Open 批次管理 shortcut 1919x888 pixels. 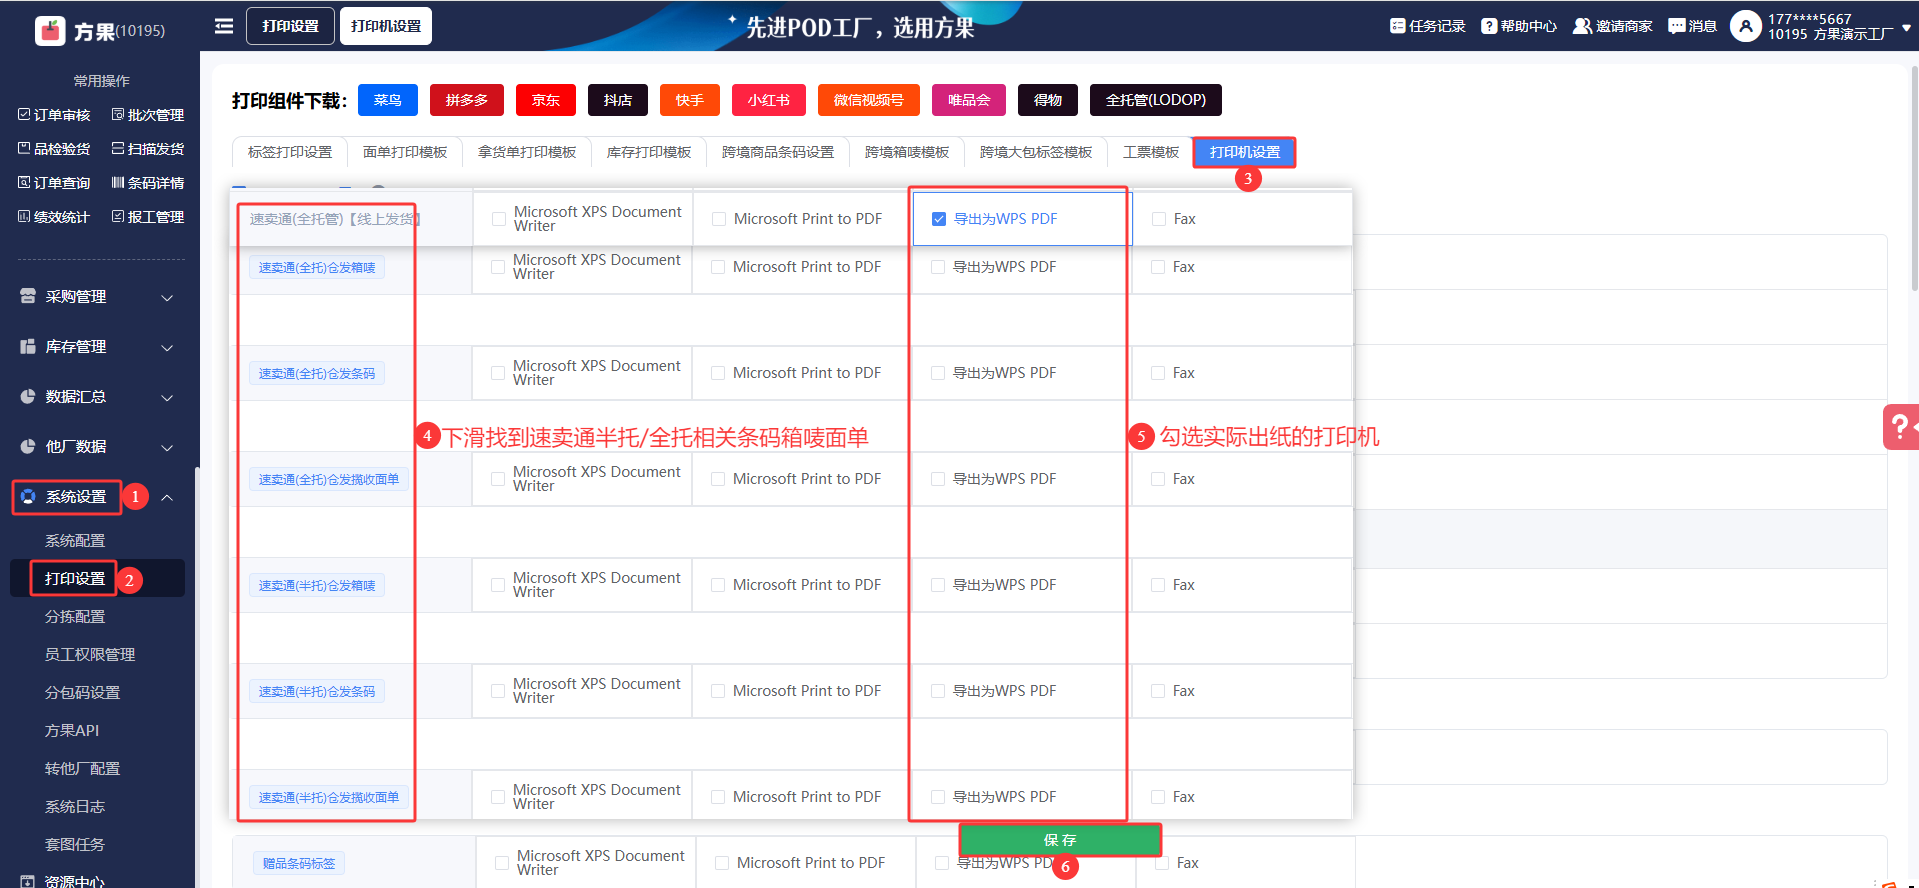coord(148,115)
